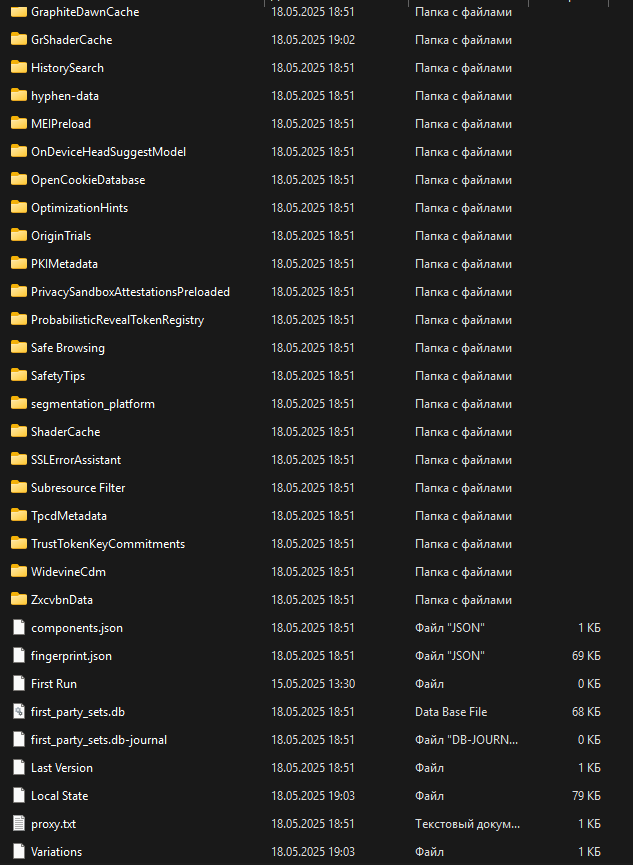This screenshot has width=633, height=865.
Task: Select the fingerprint.json file icon
Action: (18, 656)
